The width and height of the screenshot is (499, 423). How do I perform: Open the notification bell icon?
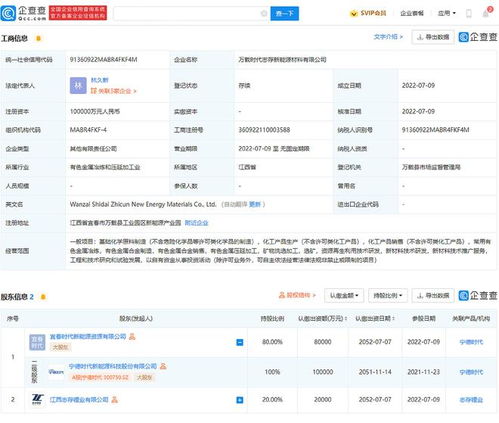(486, 13)
